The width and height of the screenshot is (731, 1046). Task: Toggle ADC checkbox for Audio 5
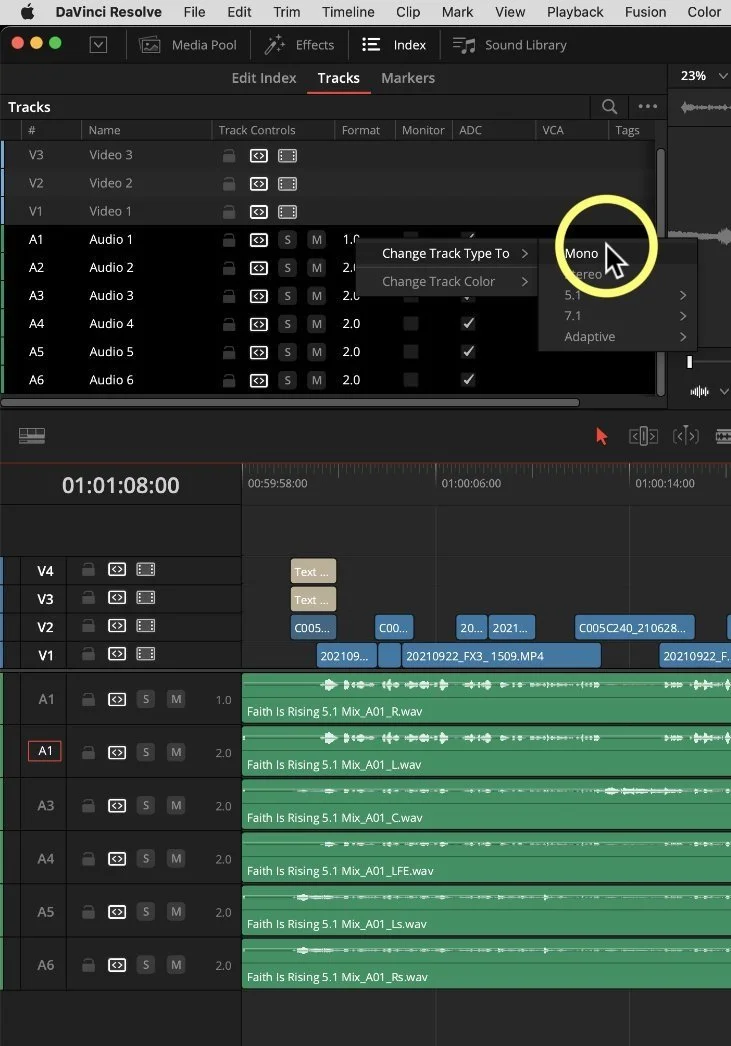[x=468, y=352]
